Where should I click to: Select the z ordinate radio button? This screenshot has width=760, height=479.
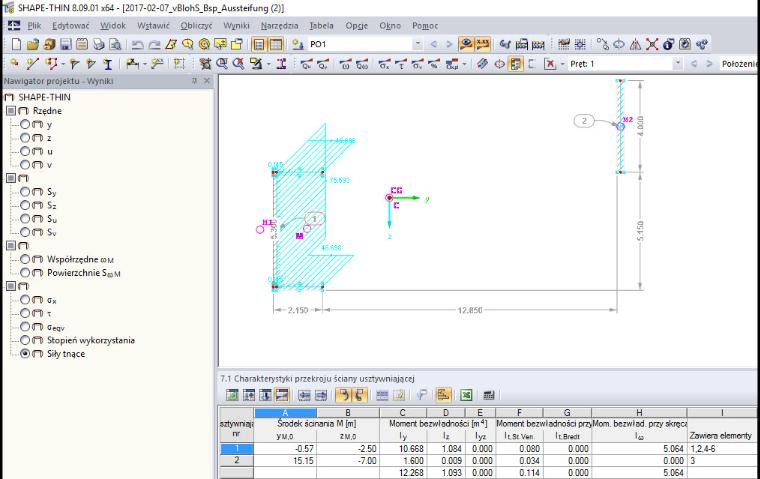pyautogui.click(x=25, y=138)
